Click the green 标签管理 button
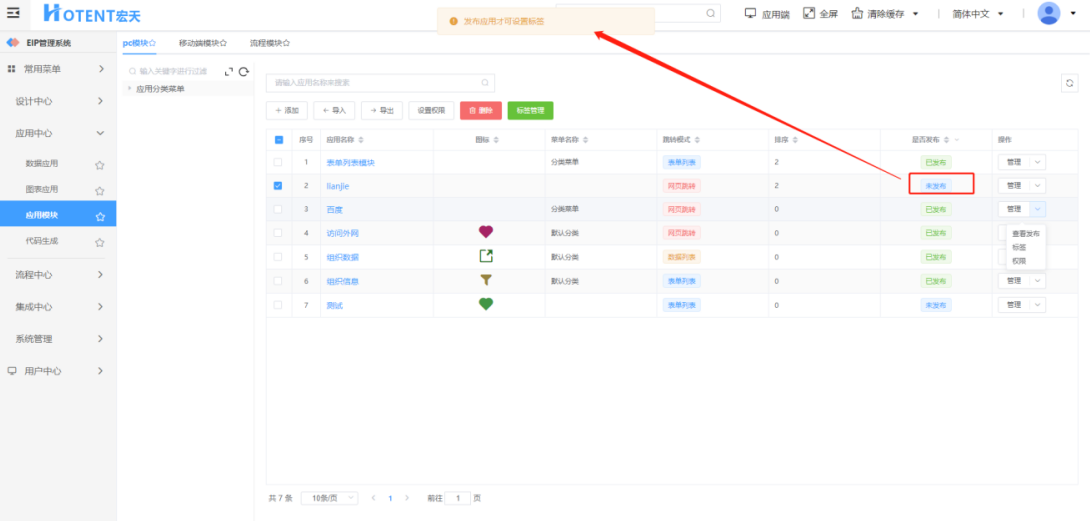Viewport: 1090px width, 521px height. point(530,111)
